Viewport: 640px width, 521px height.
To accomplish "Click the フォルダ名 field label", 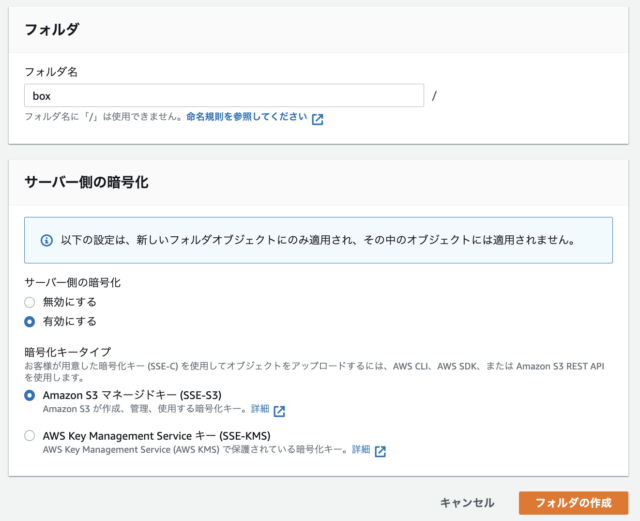I will [51, 72].
